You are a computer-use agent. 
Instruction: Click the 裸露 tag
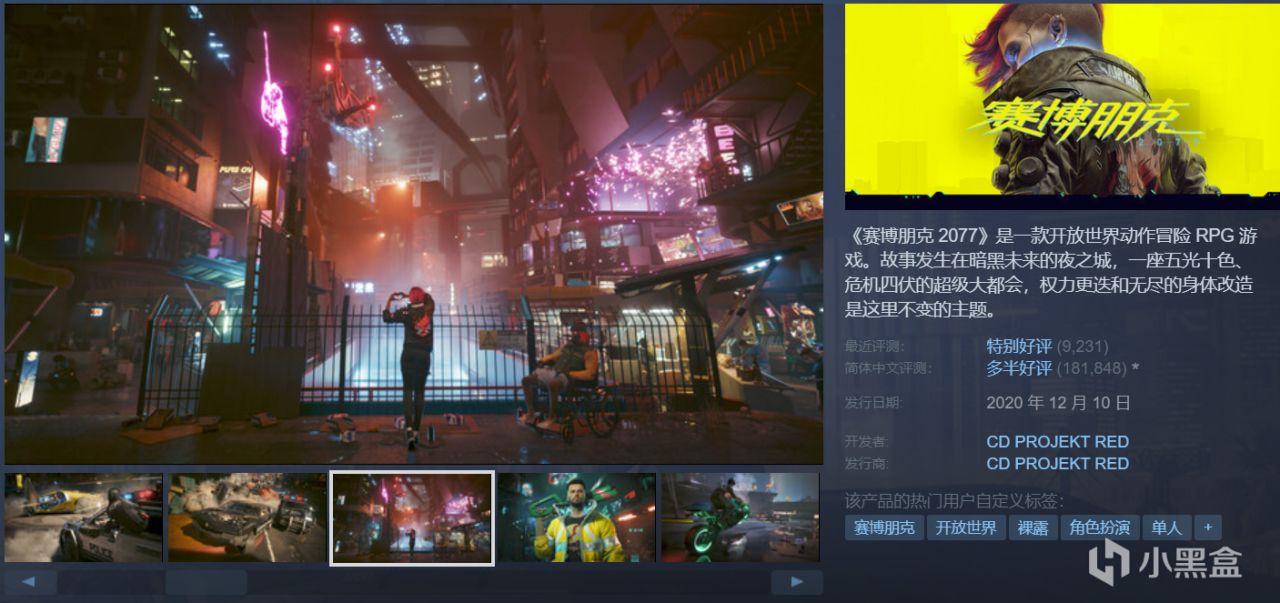coord(1033,527)
